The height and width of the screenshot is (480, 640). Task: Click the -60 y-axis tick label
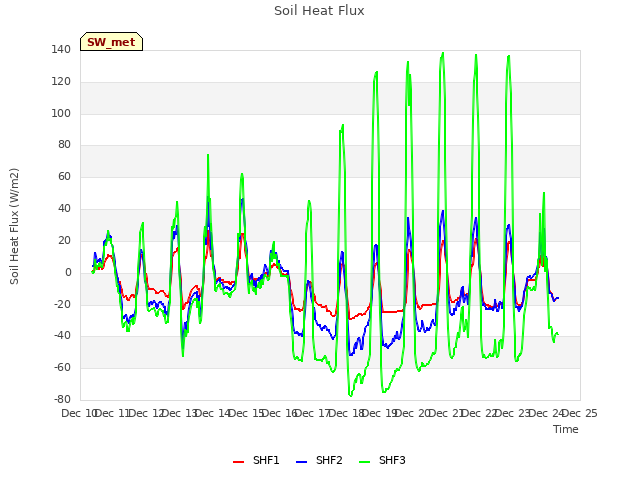click(x=62, y=367)
